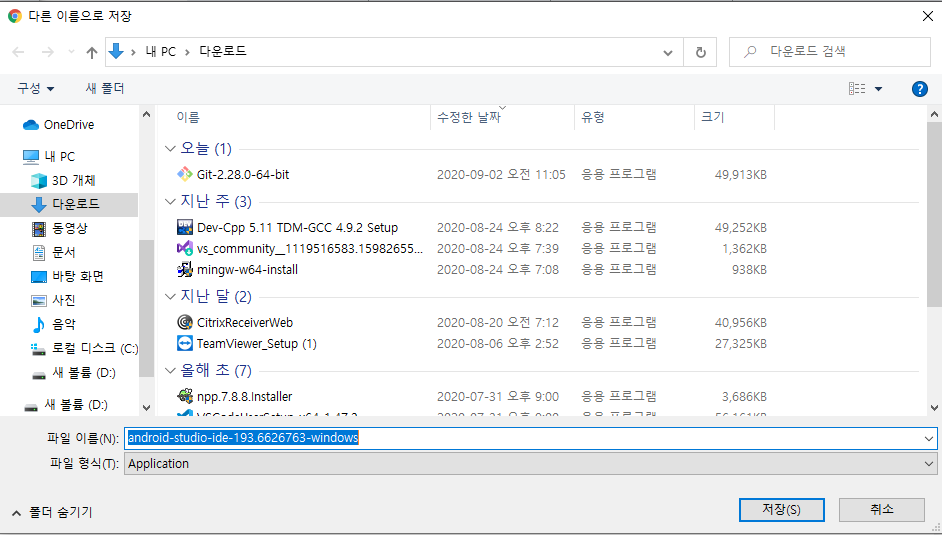Click the help question mark icon
The image size is (942, 535).
click(919, 89)
